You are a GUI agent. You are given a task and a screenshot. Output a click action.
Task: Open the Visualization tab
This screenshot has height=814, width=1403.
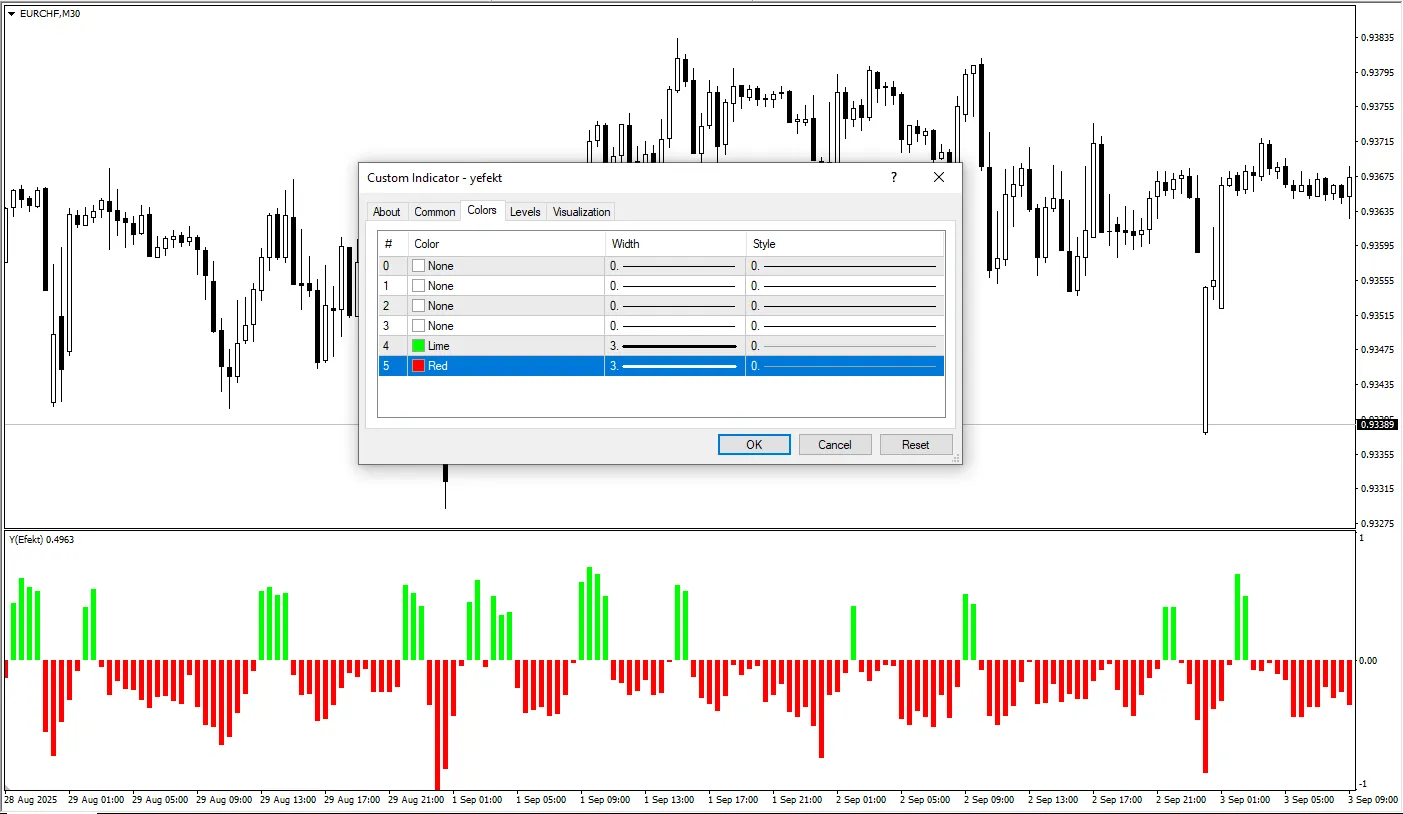(581, 212)
